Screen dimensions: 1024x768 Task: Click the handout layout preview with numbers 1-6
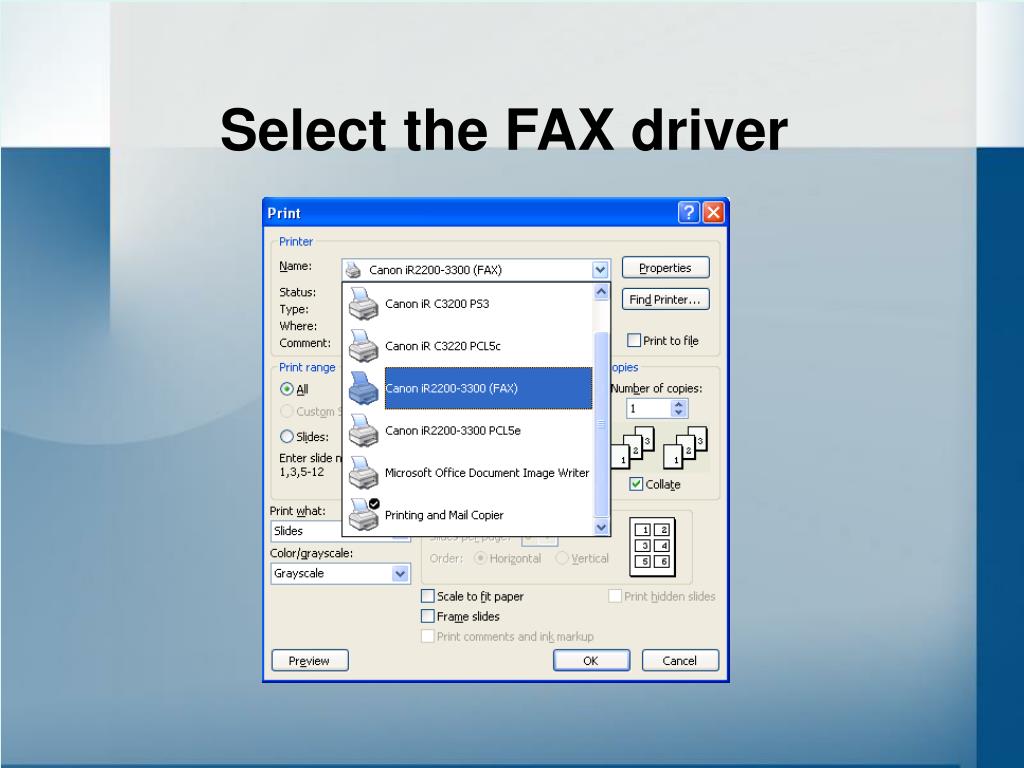tap(652, 547)
